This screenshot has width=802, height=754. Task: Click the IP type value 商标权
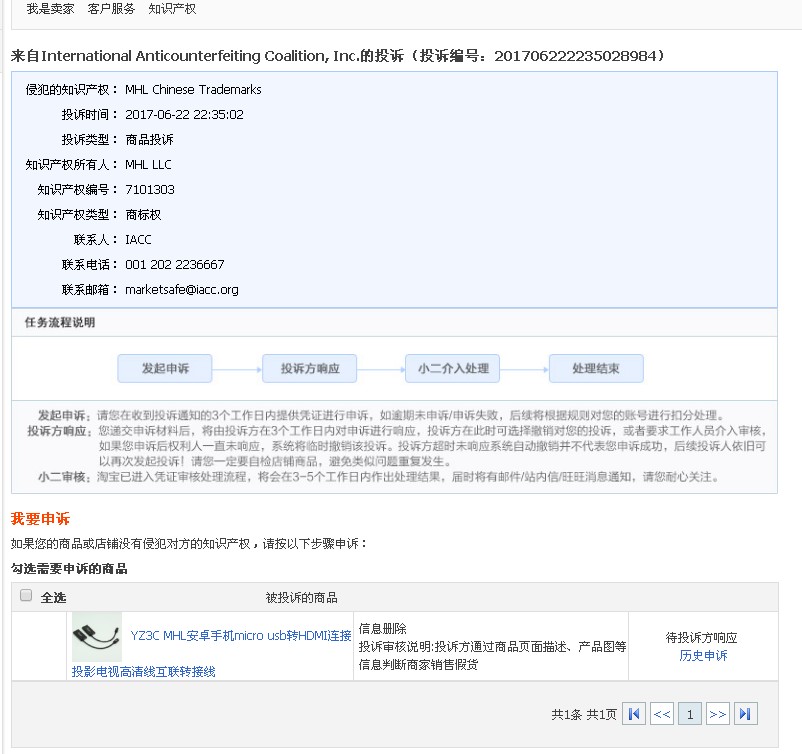[x=143, y=214]
